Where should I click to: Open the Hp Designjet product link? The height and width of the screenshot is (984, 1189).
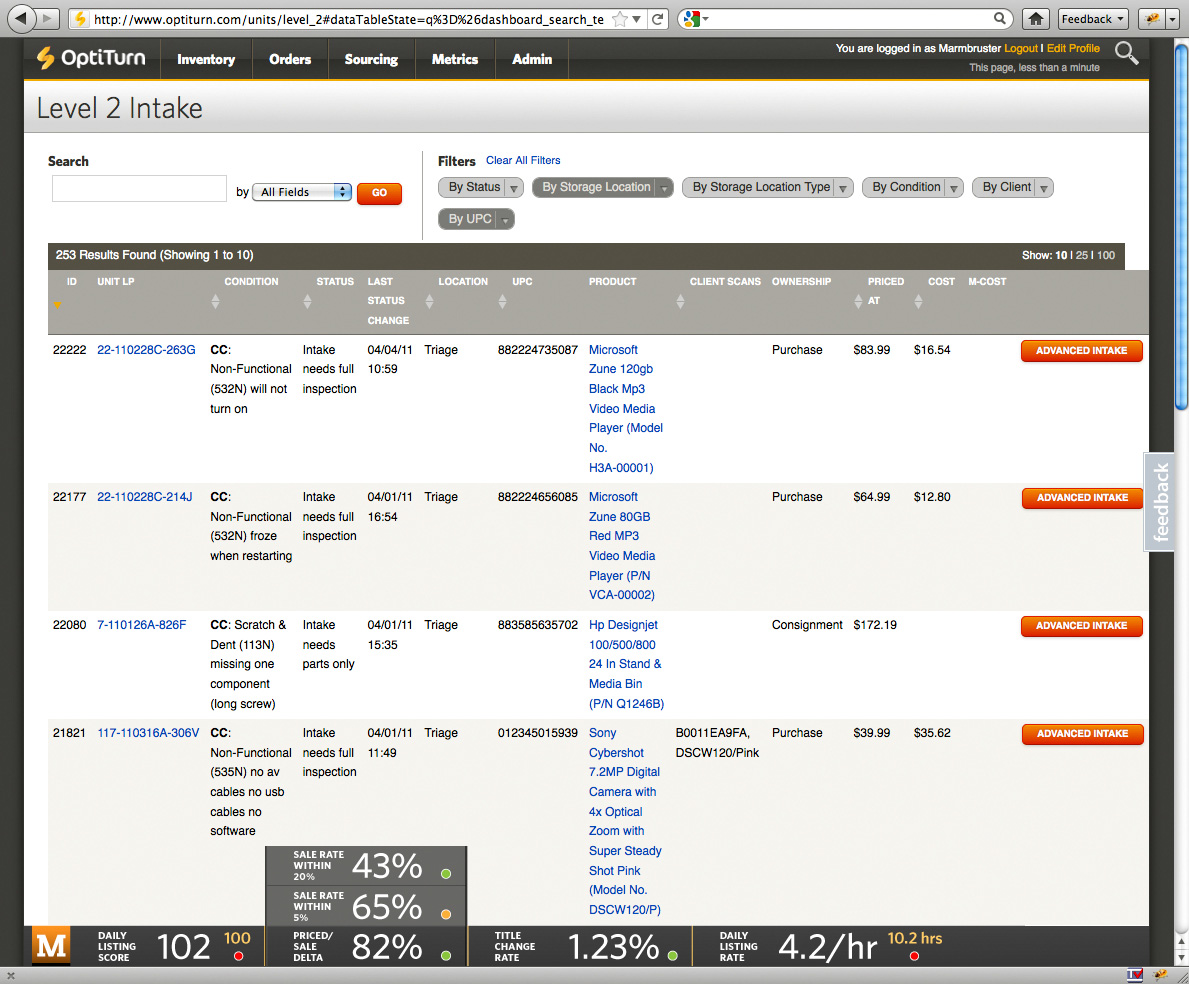point(626,664)
